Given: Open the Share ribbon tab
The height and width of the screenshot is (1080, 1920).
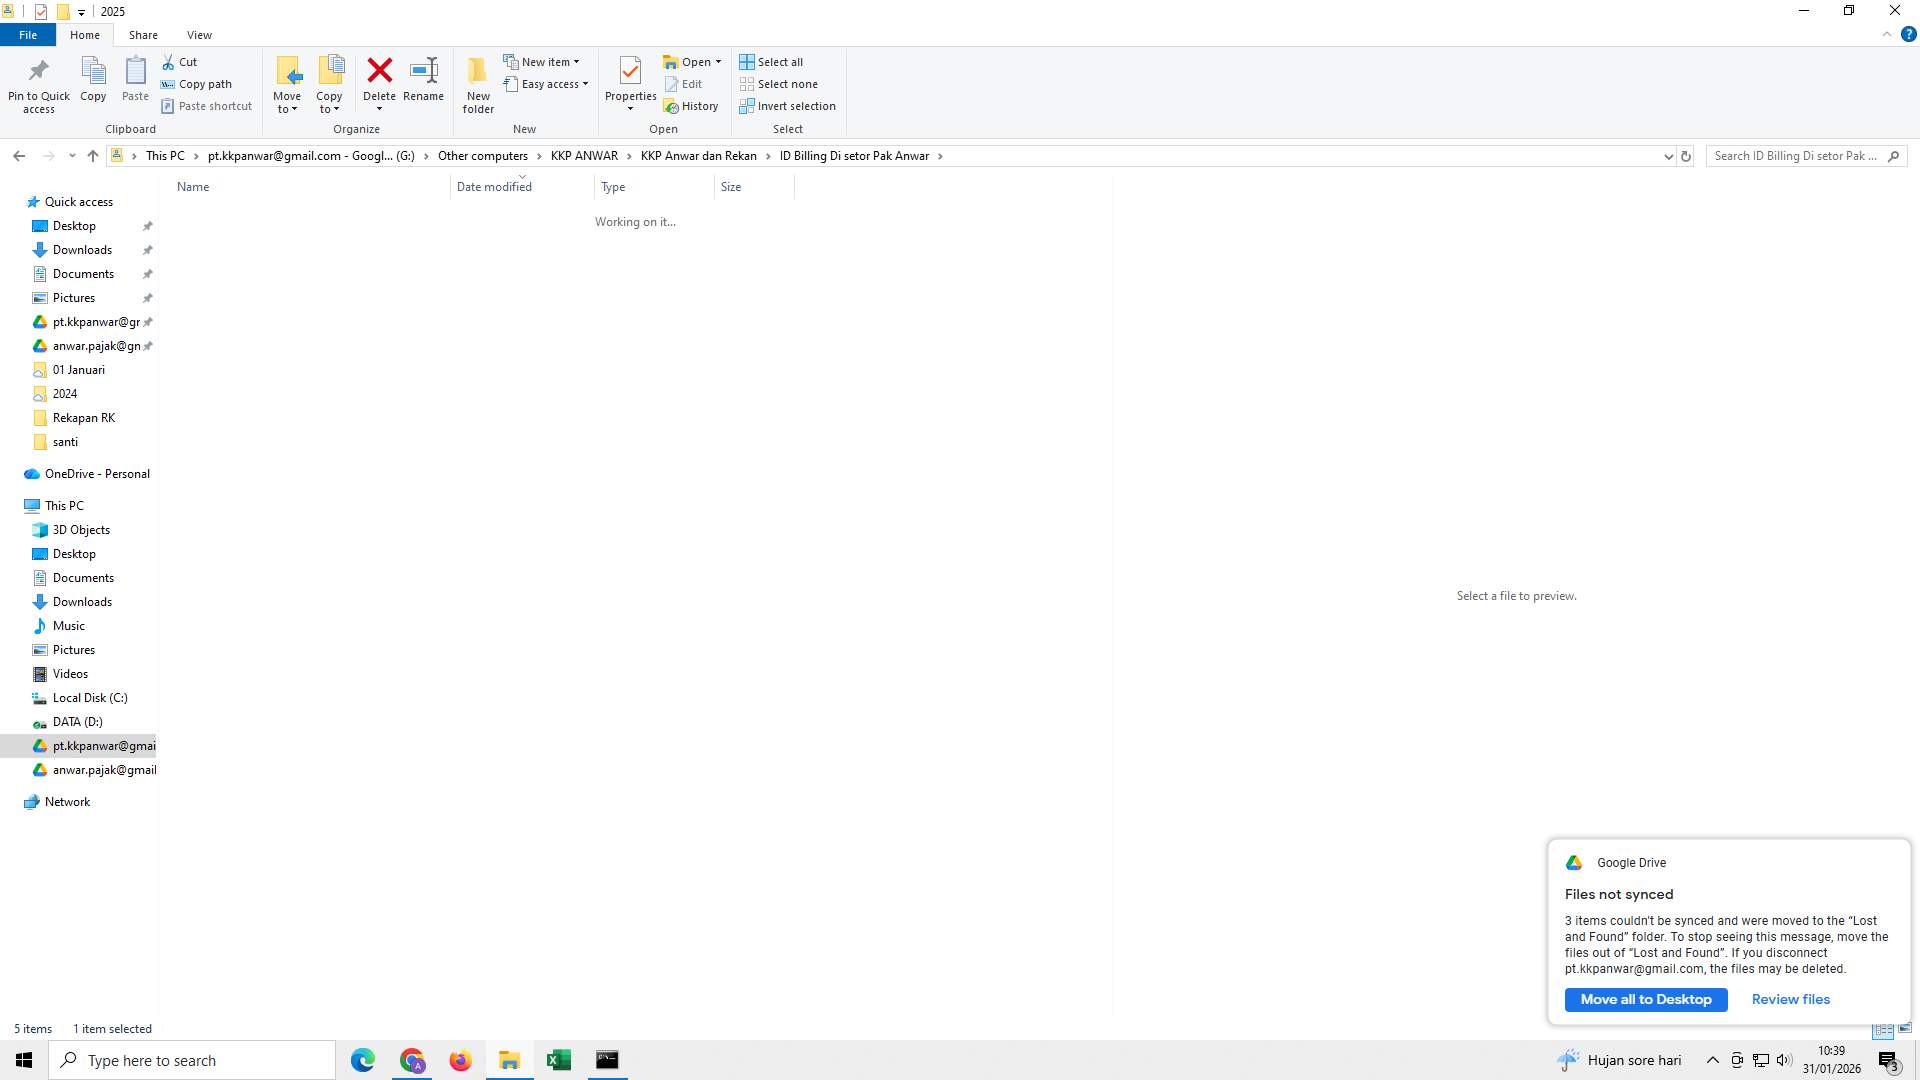Looking at the screenshot, I should coord(143,34).
